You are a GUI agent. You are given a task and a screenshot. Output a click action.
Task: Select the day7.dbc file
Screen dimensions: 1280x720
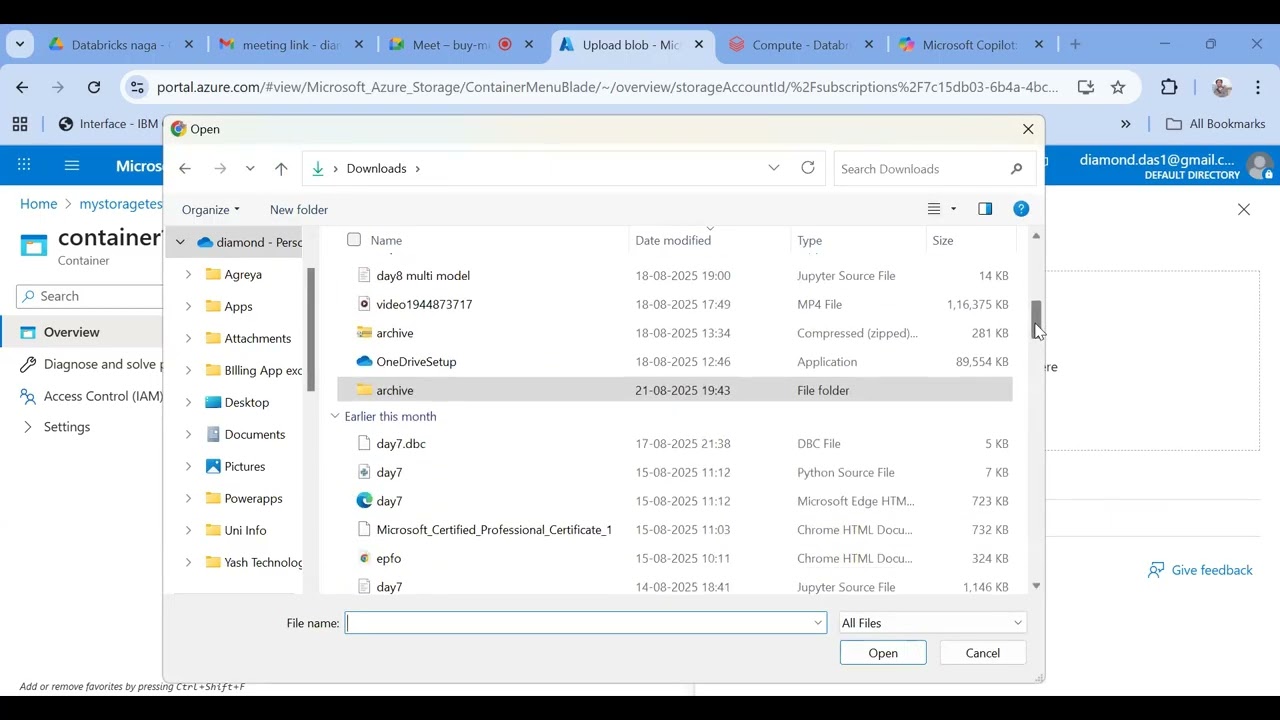675,443
